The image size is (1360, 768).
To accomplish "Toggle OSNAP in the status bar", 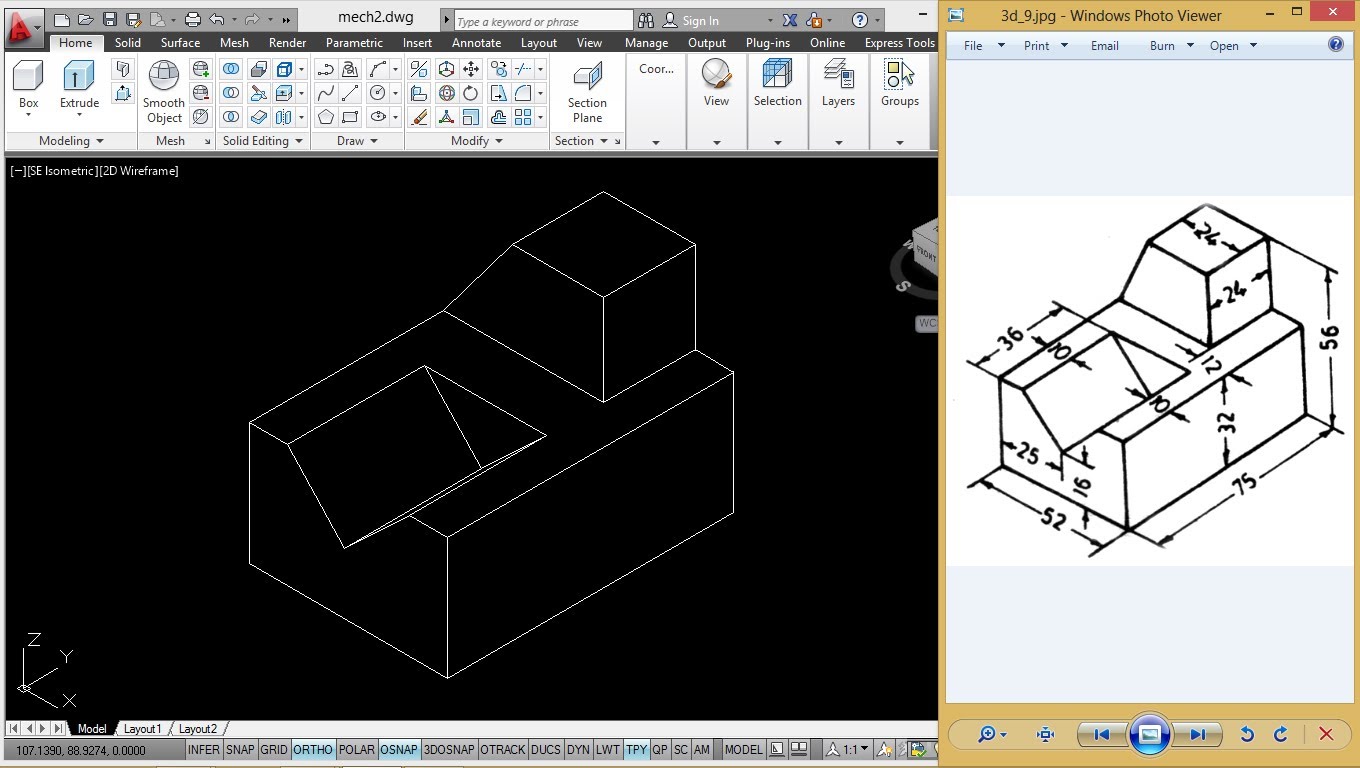I will pos(399,749).
